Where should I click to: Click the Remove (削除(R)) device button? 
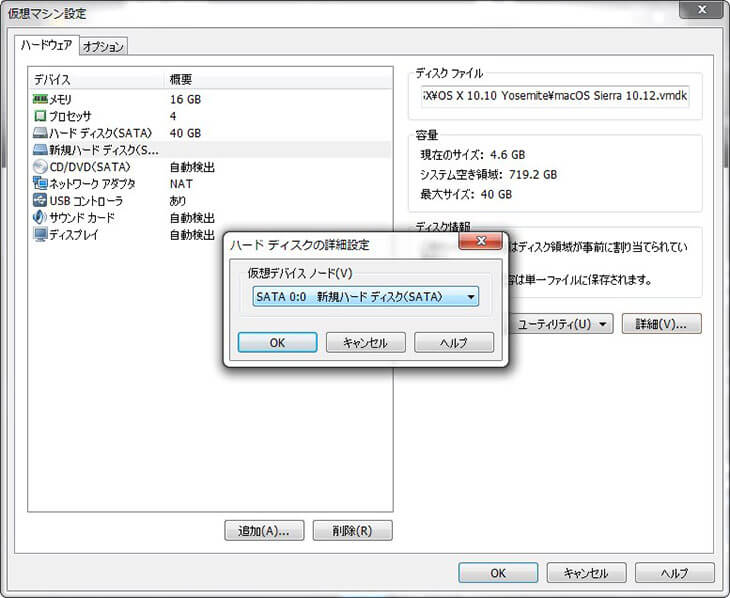(x=352, y=530)
